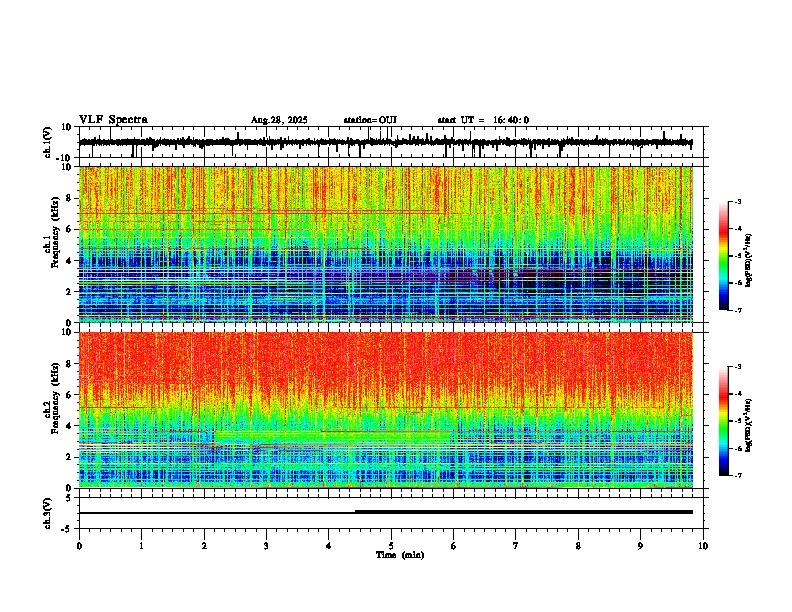
Task: Click the green band in ch.2 spectrogram
Action: coord(333,437)
